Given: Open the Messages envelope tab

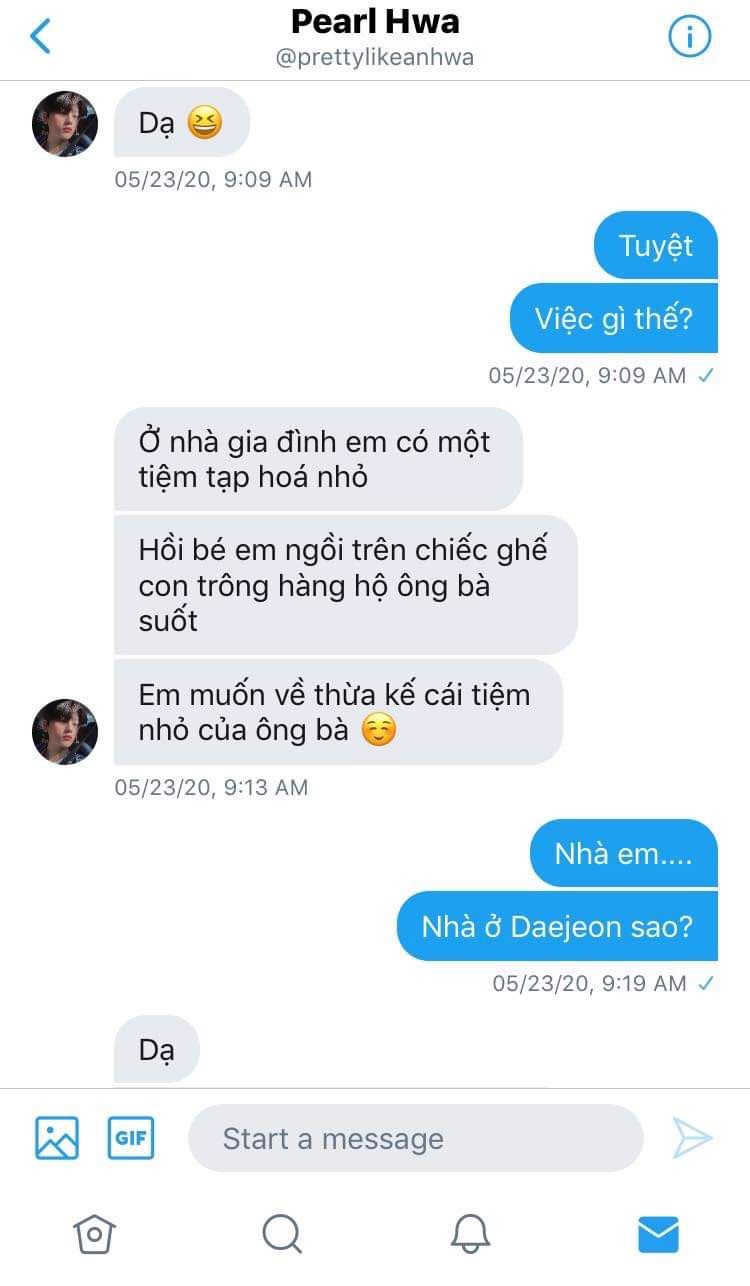Looking at the screenshot, I should coord(658,1233).
